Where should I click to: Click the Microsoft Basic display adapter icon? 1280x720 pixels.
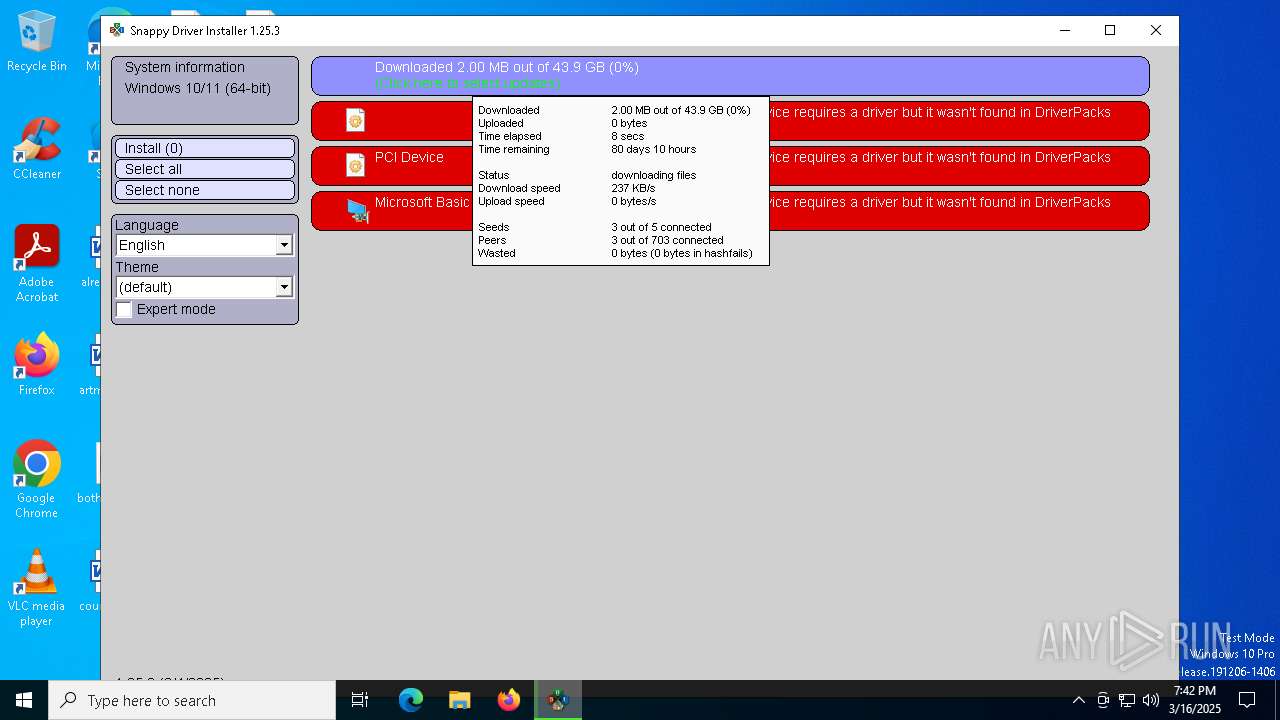(357, 210)
